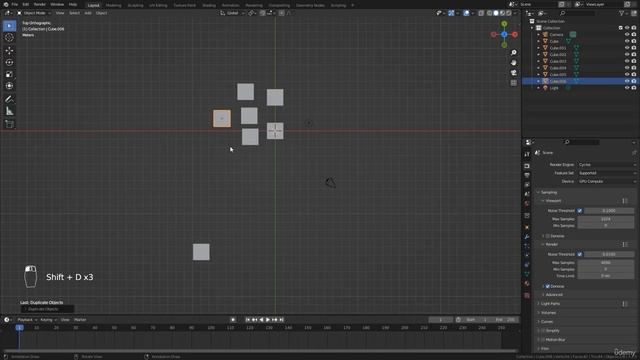Open the Material properties tab
This screenshot has width=640, height=360.
[527, 283]
